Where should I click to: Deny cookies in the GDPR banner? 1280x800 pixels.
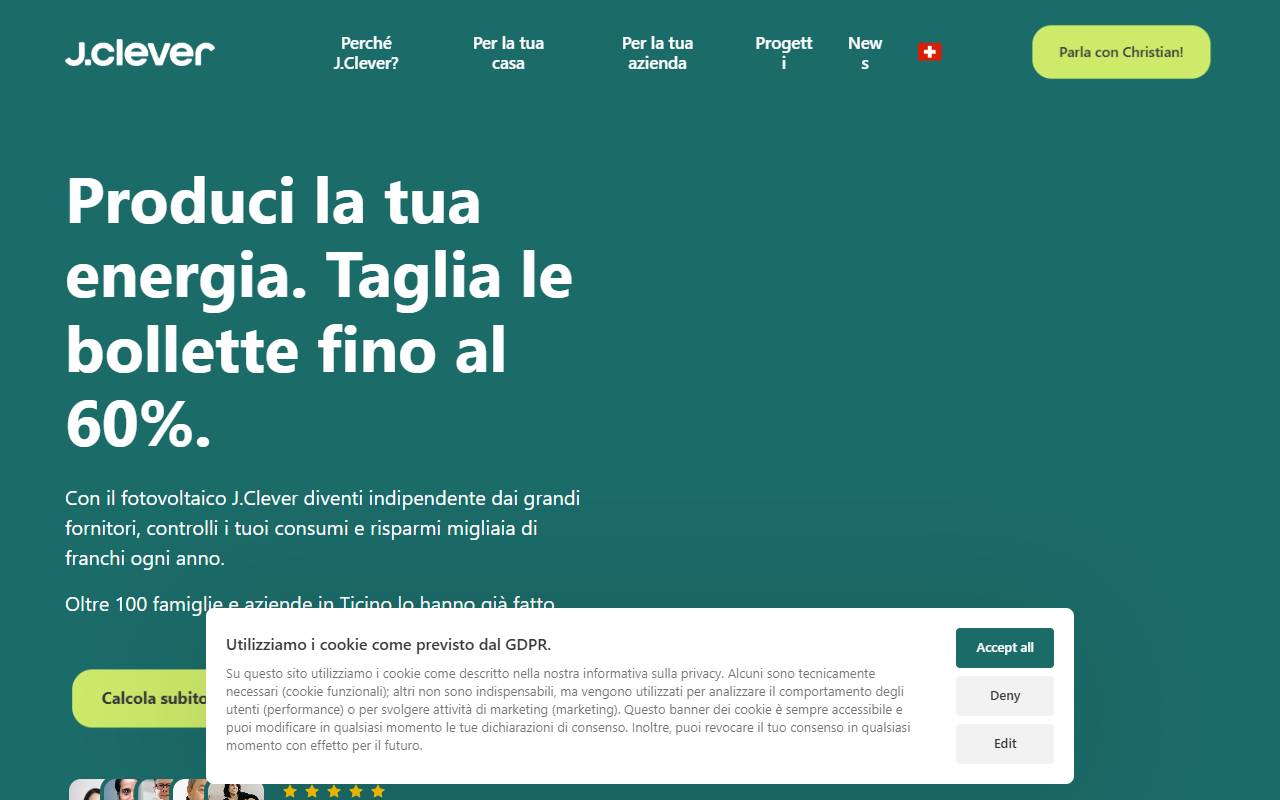(x=1005, y=696)
